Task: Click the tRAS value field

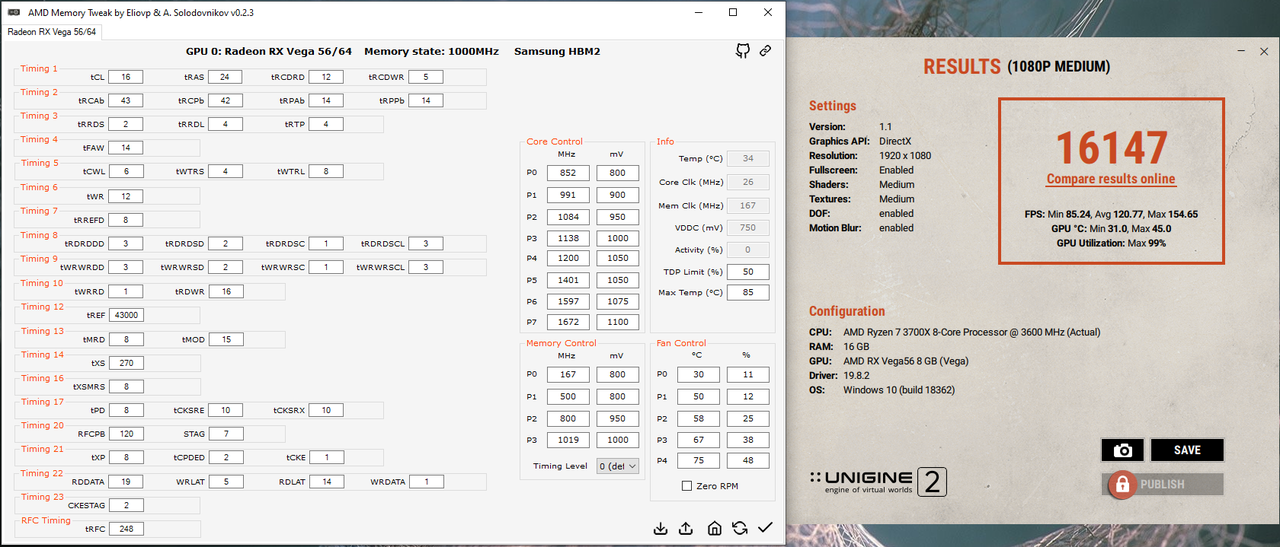Action: 225,77
